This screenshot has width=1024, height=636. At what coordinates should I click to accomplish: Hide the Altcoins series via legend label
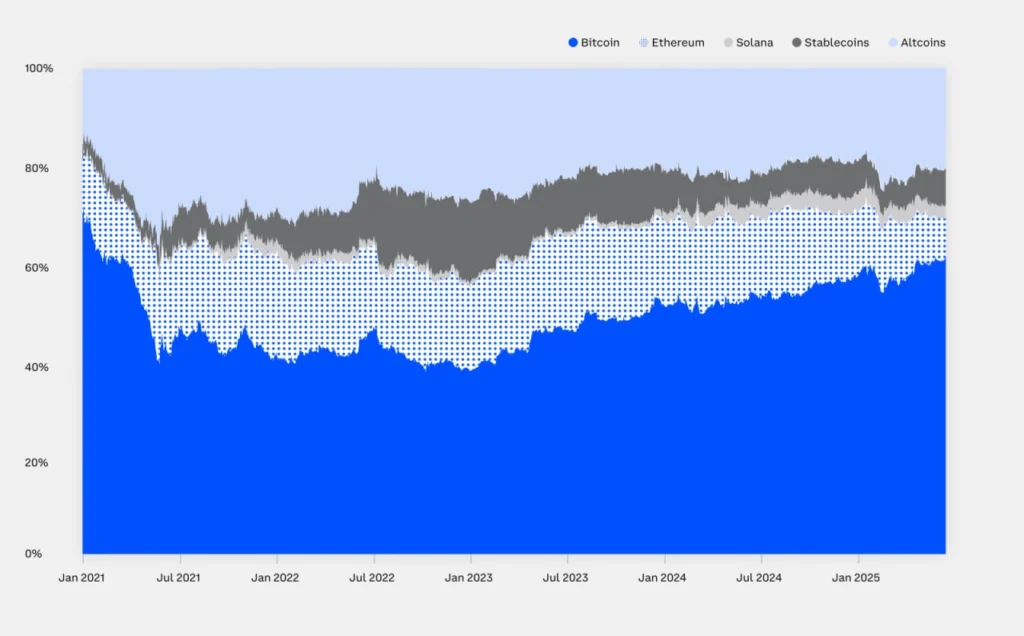(922, 43)
